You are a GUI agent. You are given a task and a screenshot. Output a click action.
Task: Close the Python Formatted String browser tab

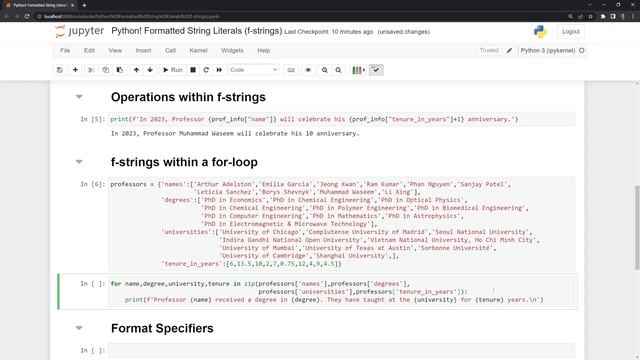click(x=73, y=5)
